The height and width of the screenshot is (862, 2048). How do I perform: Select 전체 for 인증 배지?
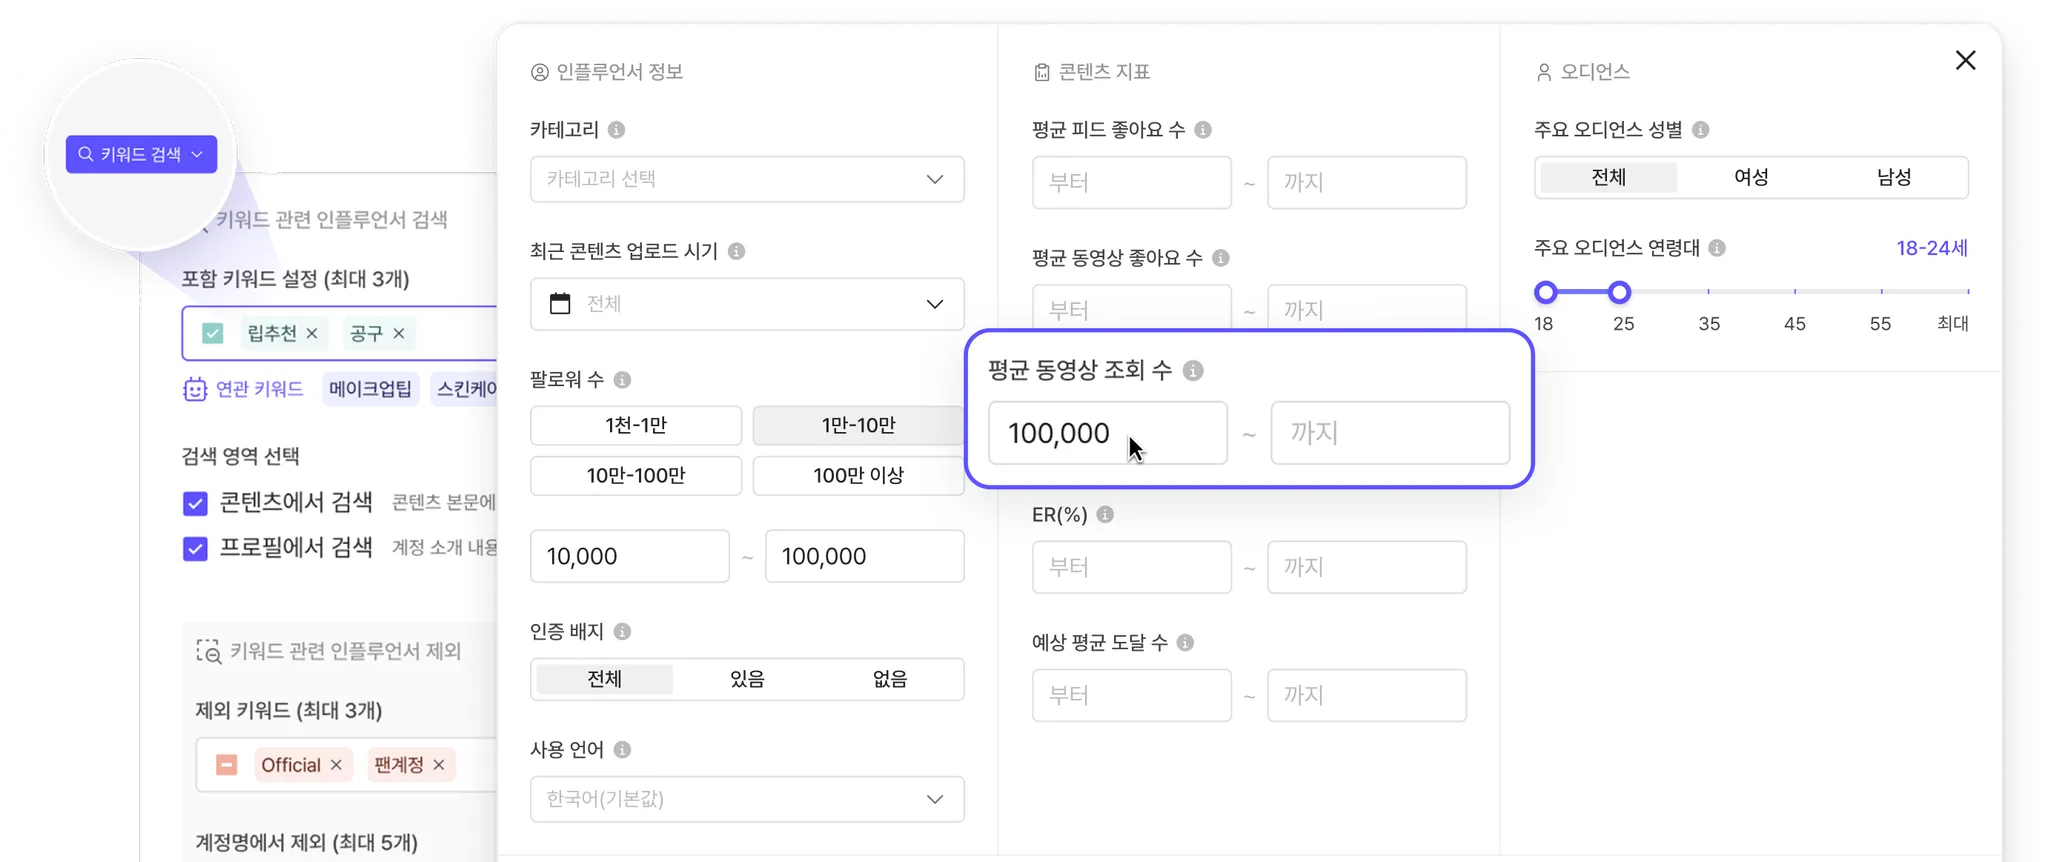click(x=605, y=679)
